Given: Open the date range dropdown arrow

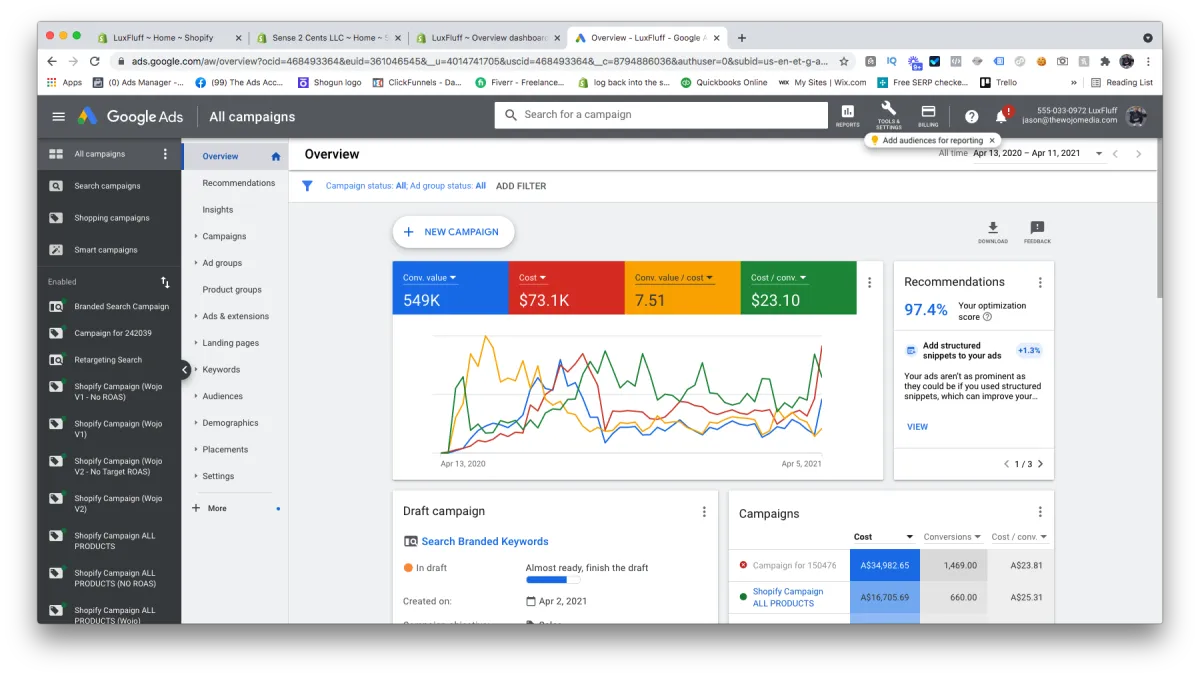Looking at the screenshot, I should tap(1099, 154).
